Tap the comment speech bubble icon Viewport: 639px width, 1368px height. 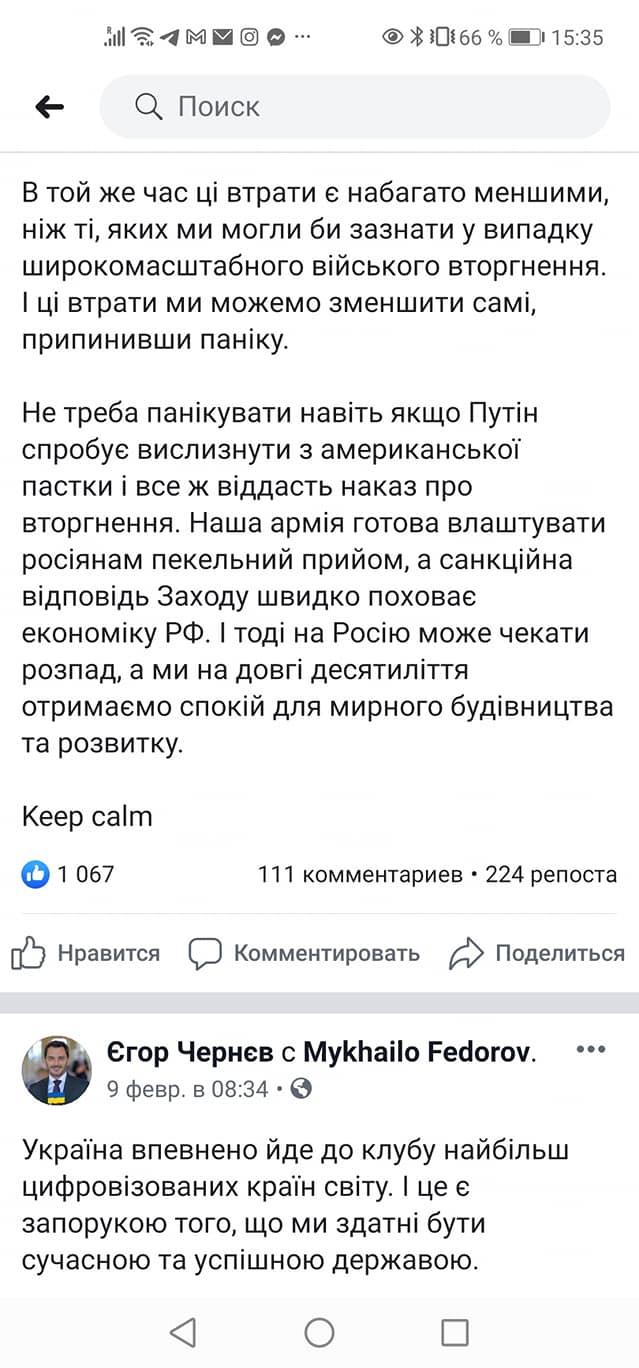click(205, 953)
